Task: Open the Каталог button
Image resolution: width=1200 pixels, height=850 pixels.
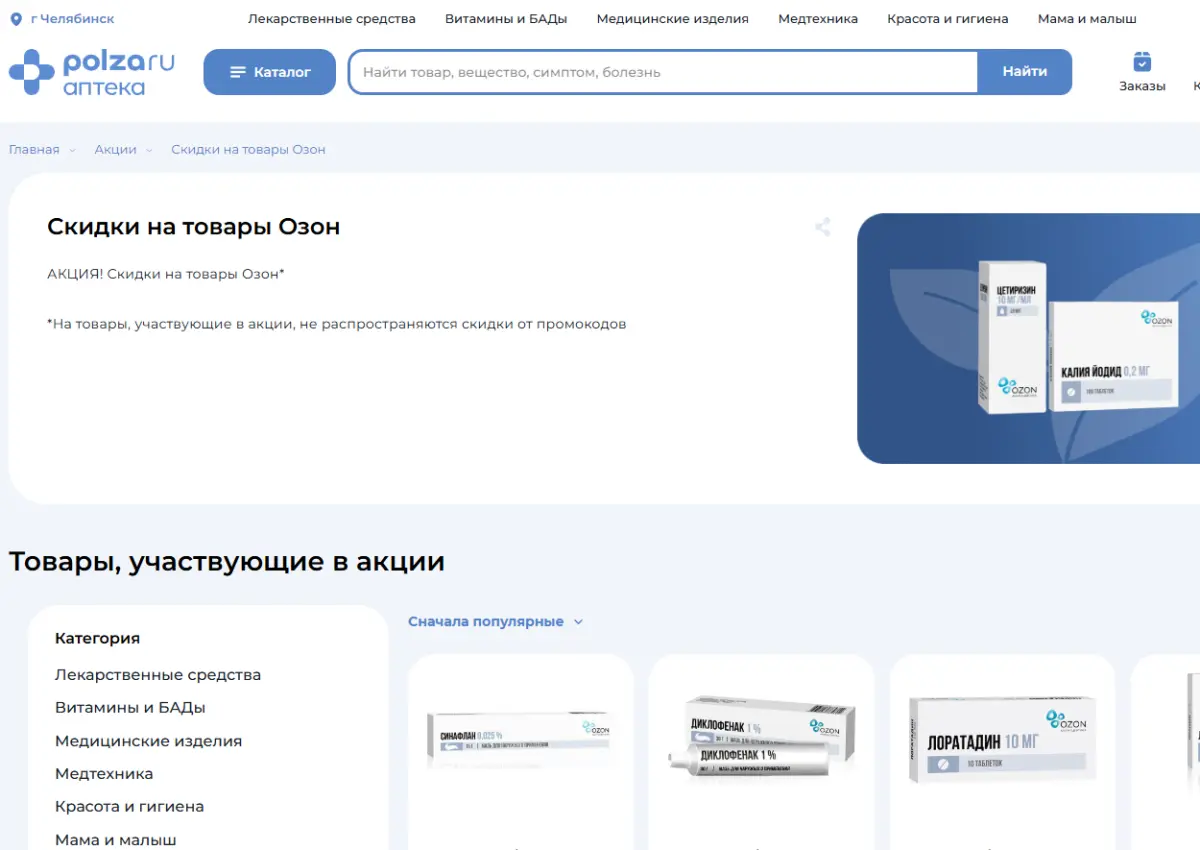Action: click(x=270, y=72)
